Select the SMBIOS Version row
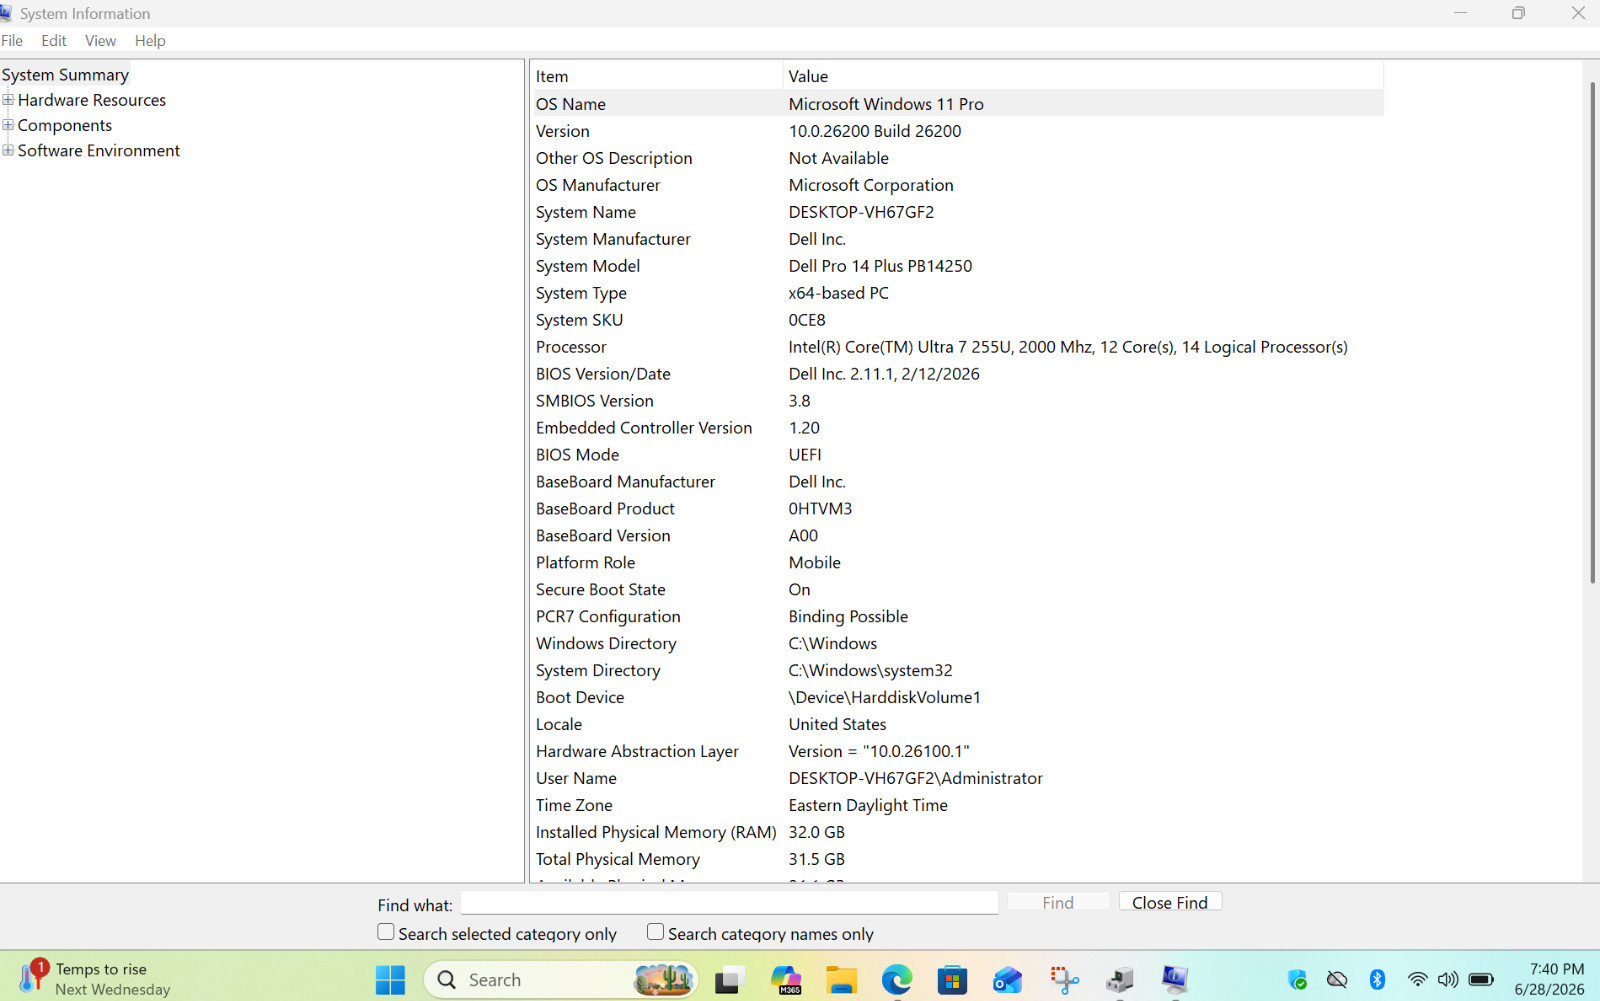Screen dimensions: 1600x1001 (x=958, y=401)
